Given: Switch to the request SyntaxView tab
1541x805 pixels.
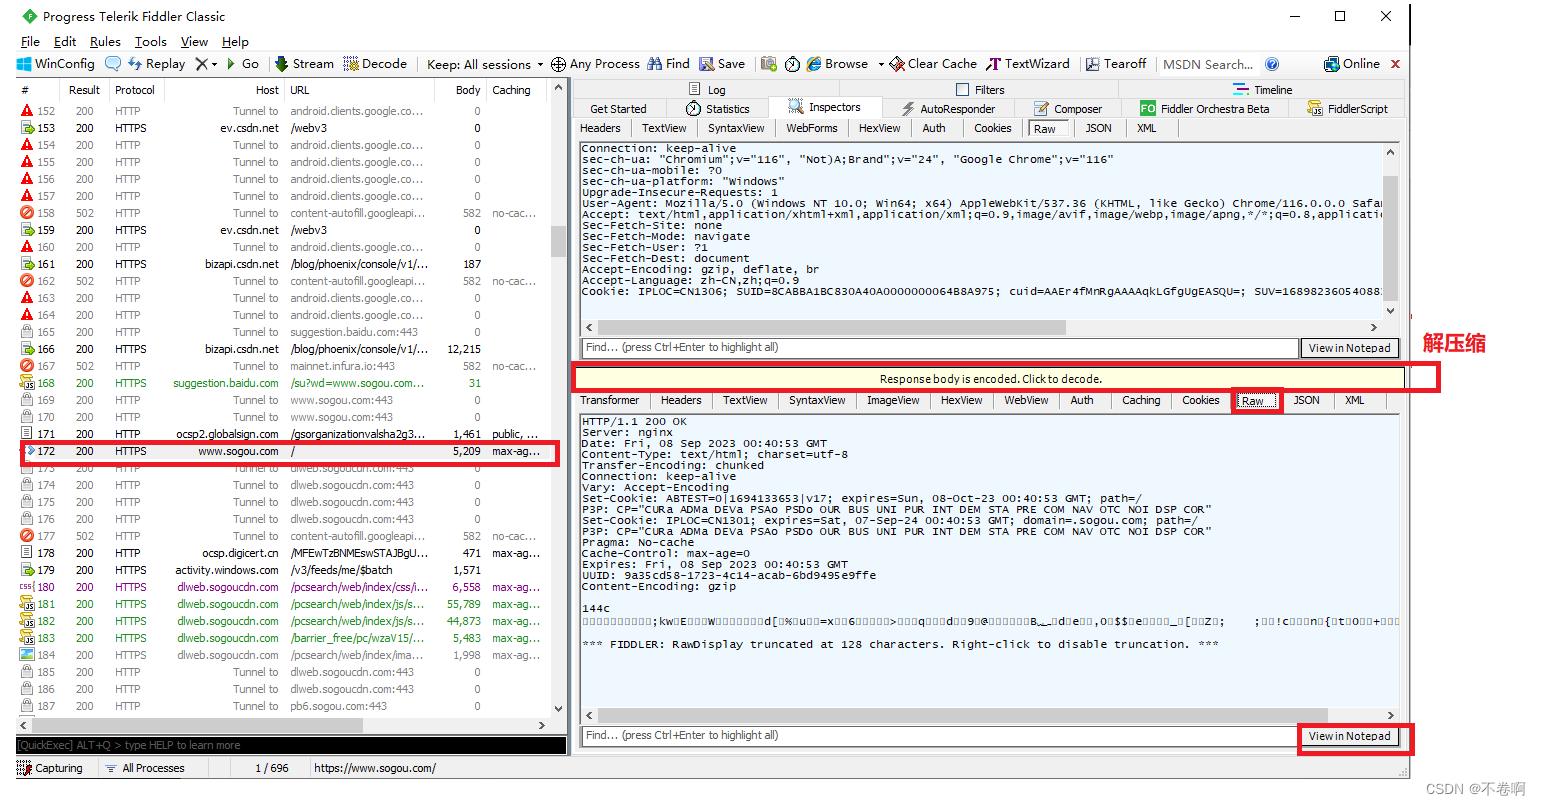Looking at the screenshot, I should [x=736, y=128].
